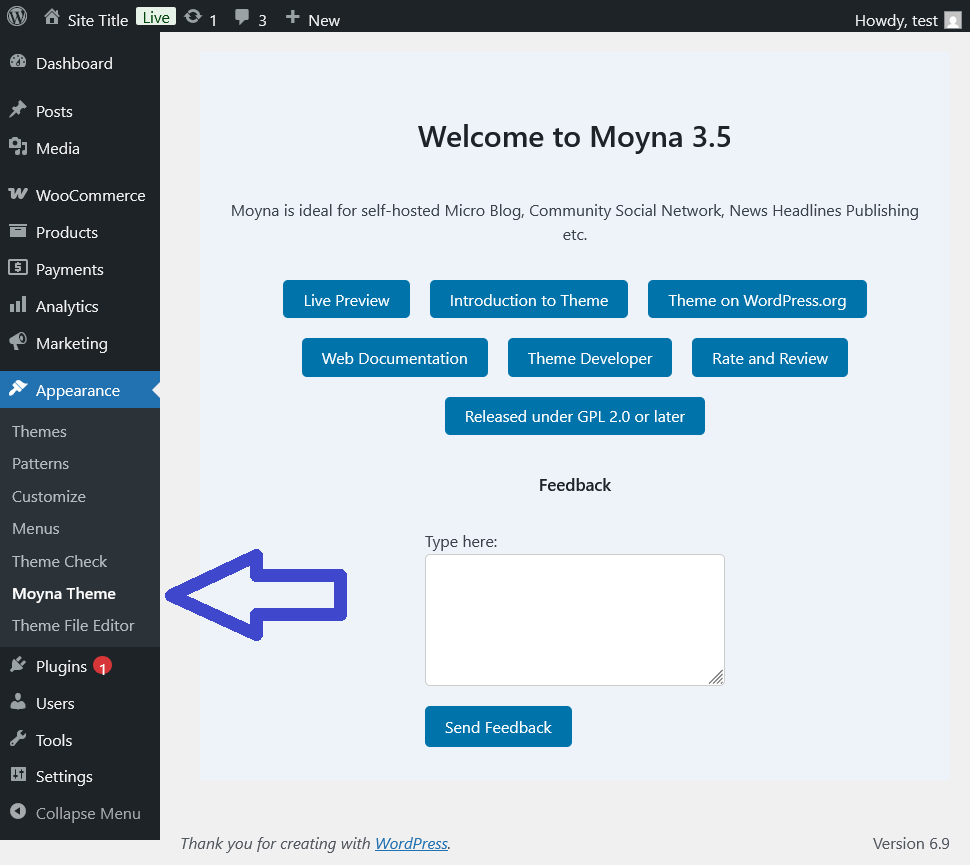Click the WooCommerce logo icon
The width and height of the screenshot is (970, 865).
(x=18, y=194)
